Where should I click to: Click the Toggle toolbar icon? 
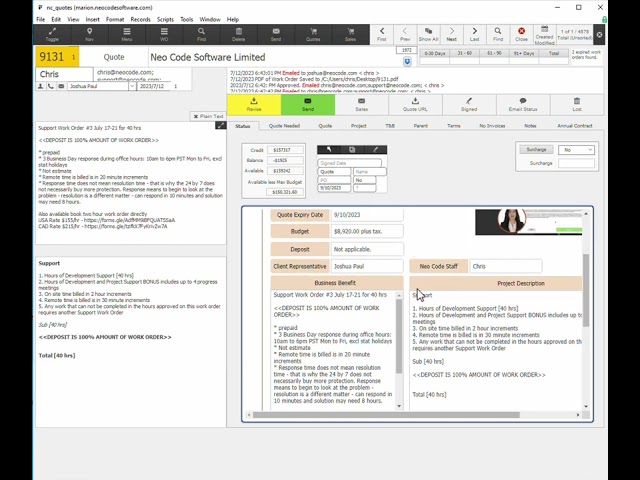click(x=52, y=34)
